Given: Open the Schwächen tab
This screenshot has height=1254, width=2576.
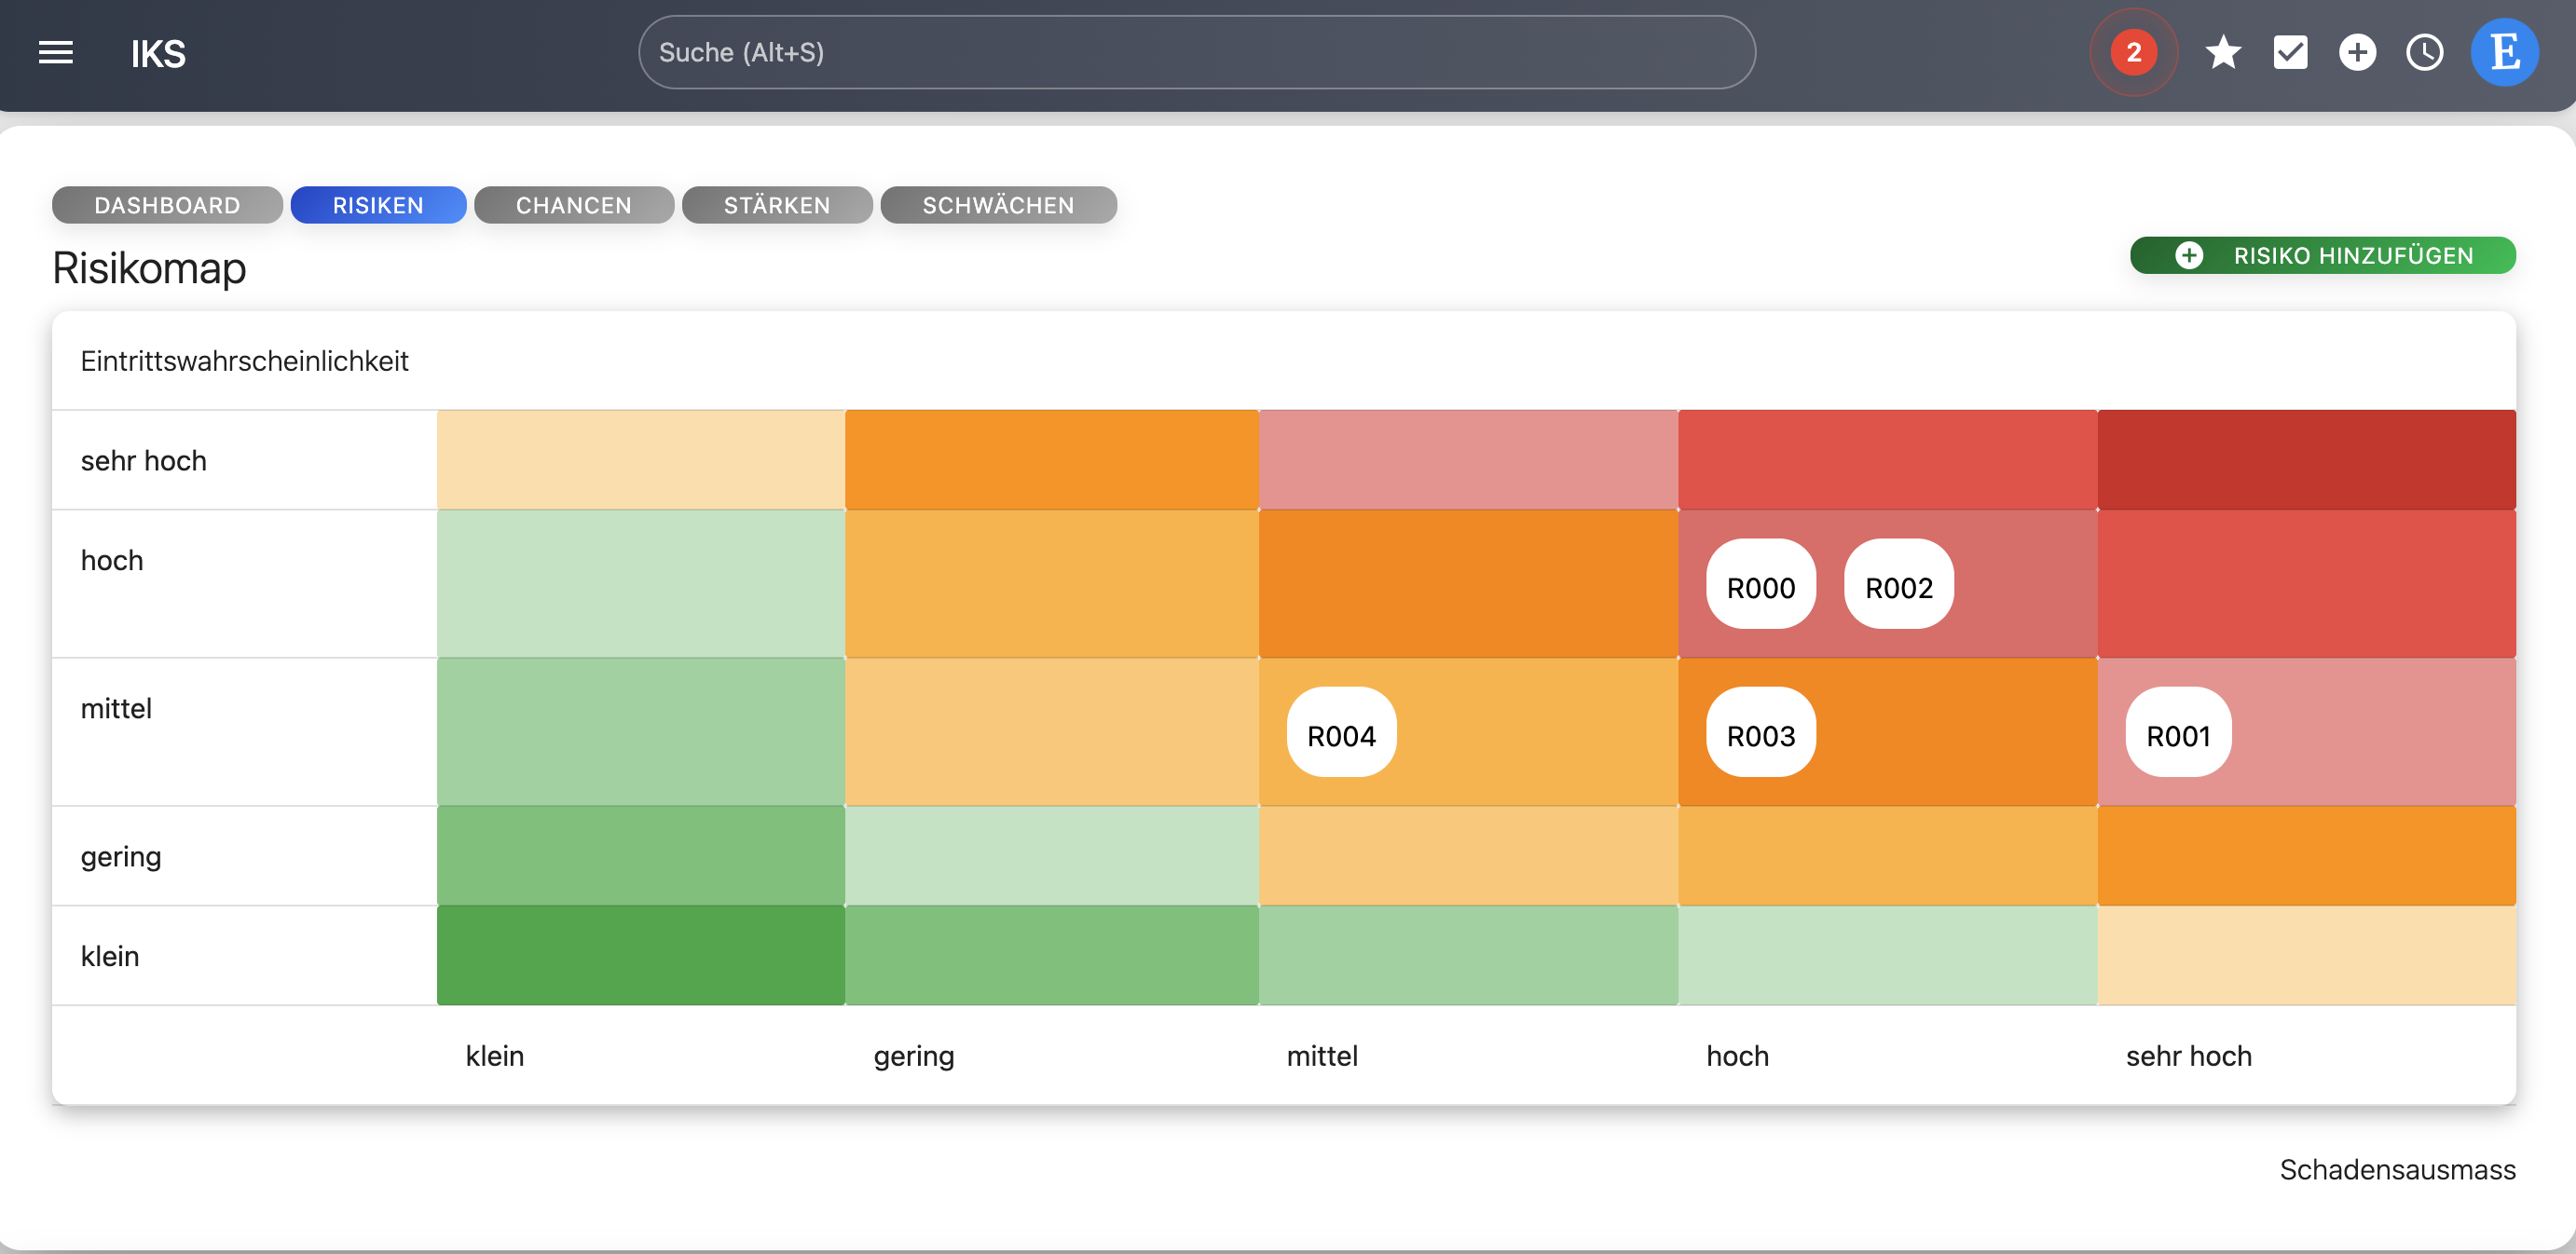Looking at the screenshot, I should tap(997, 205).
